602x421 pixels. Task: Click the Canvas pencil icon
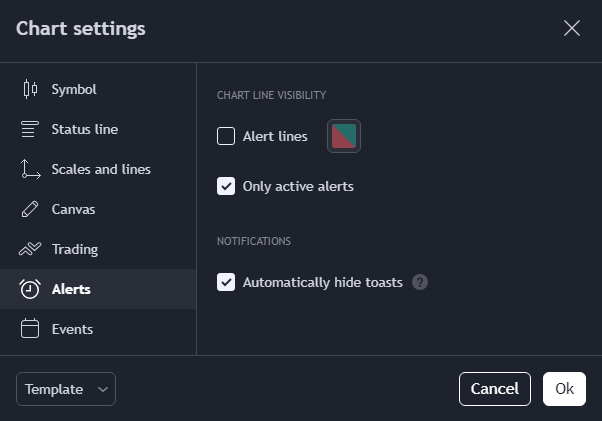[x=30, y=209]
